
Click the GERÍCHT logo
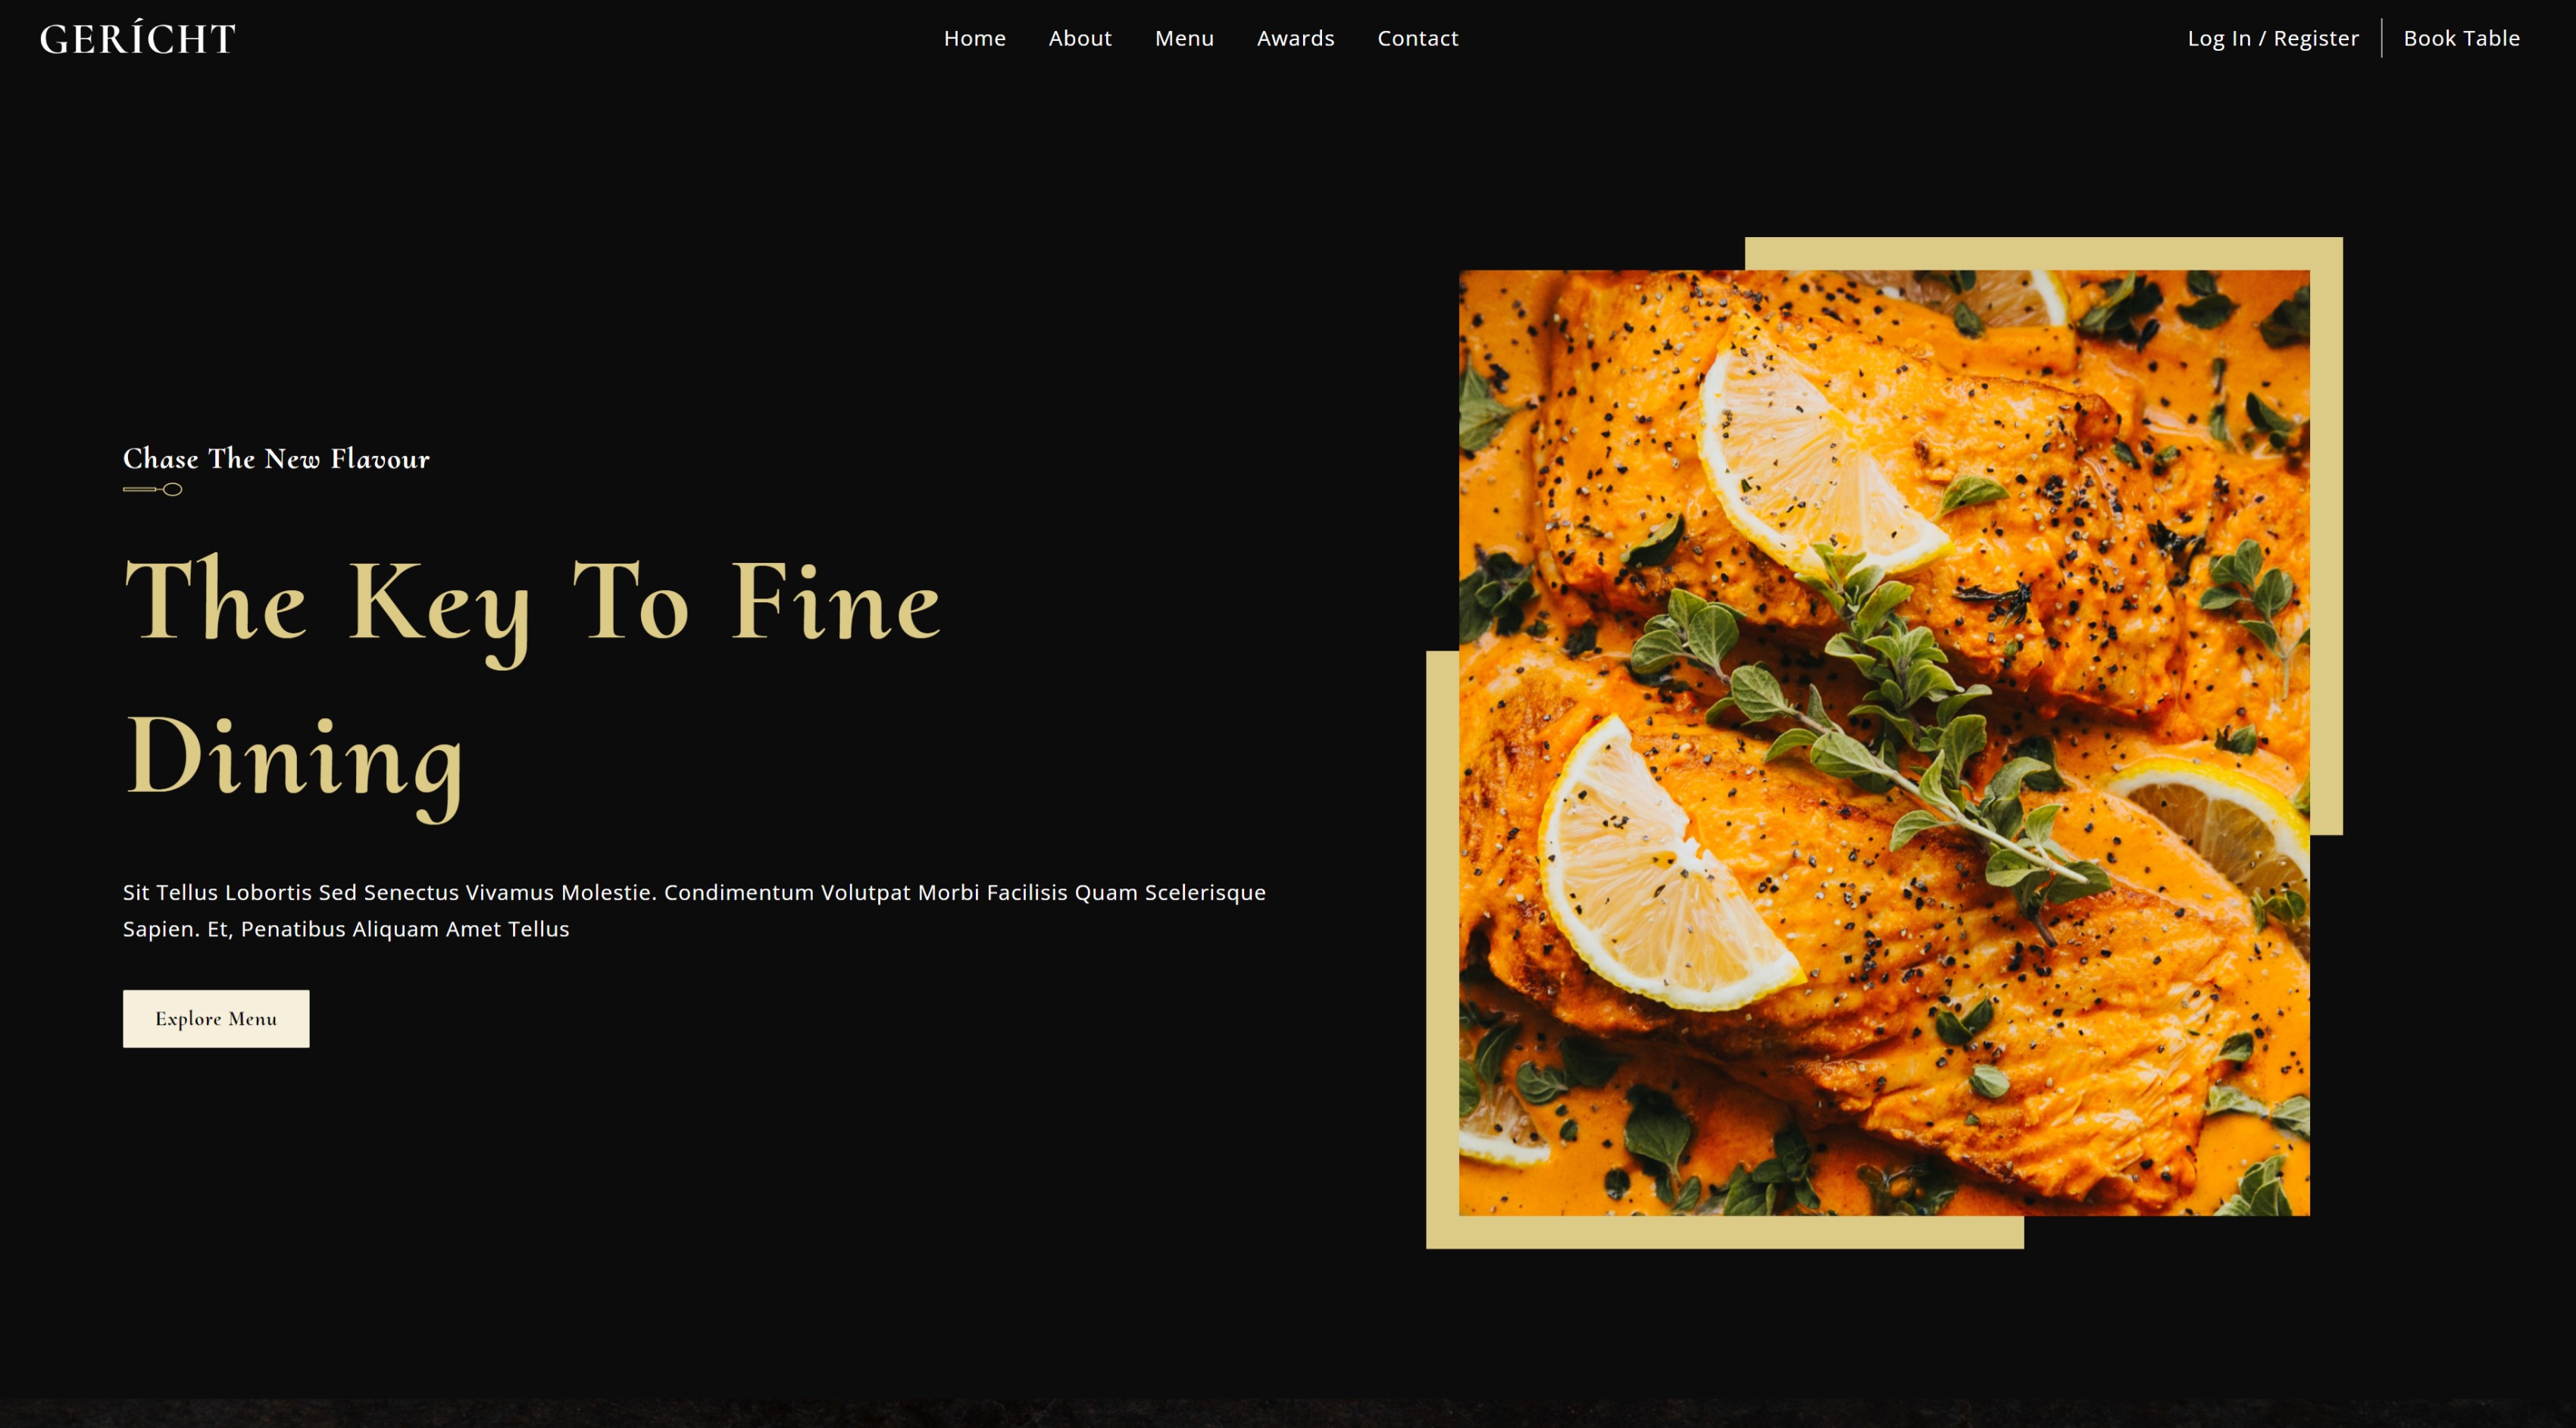tap(138, 39)
